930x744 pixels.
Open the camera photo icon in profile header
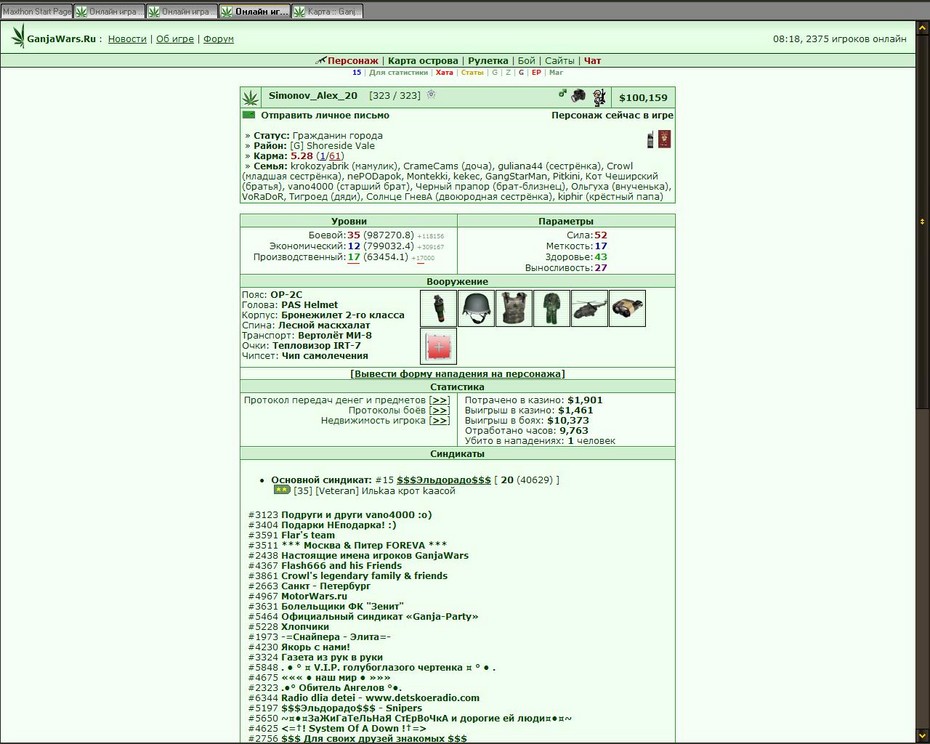pyautogui.click(x=578, y=95)
